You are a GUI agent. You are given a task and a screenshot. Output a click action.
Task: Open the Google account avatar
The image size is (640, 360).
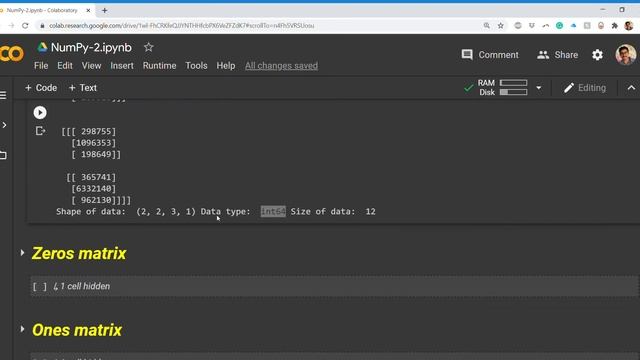(626, 55)
